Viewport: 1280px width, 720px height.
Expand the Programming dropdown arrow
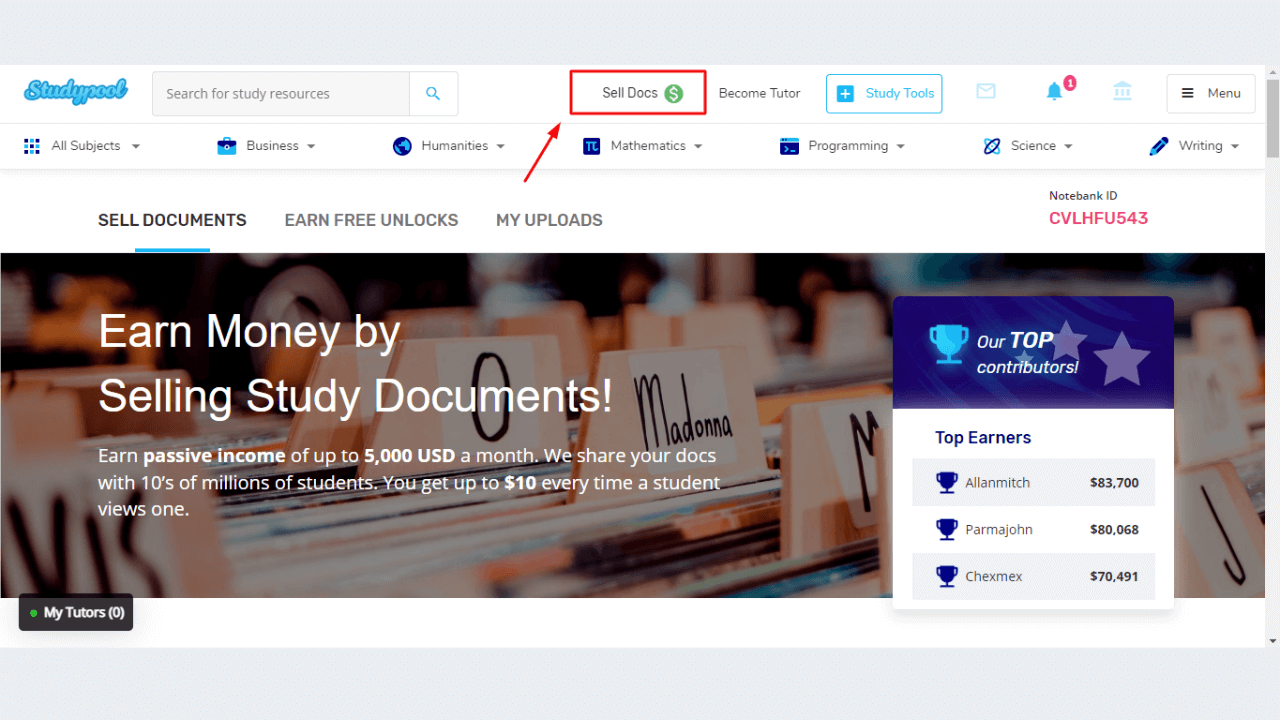(x=900, y=147)
